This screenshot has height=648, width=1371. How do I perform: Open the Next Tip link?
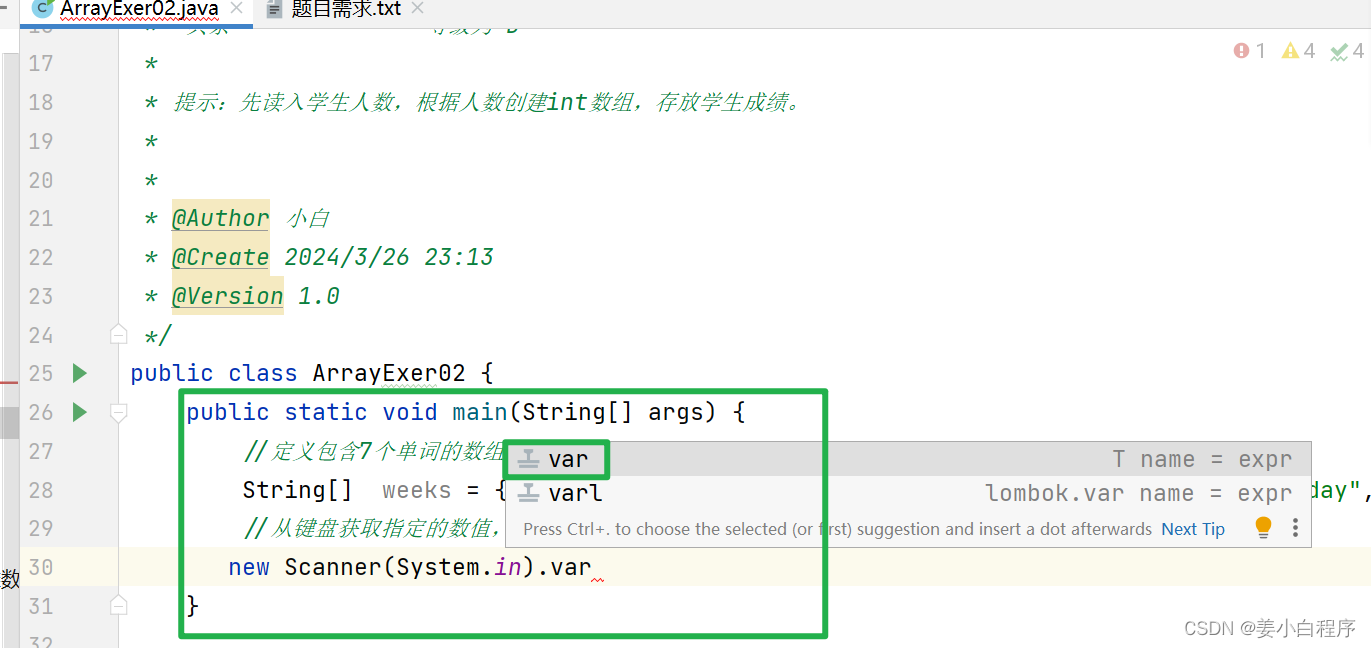(1193, 529)
